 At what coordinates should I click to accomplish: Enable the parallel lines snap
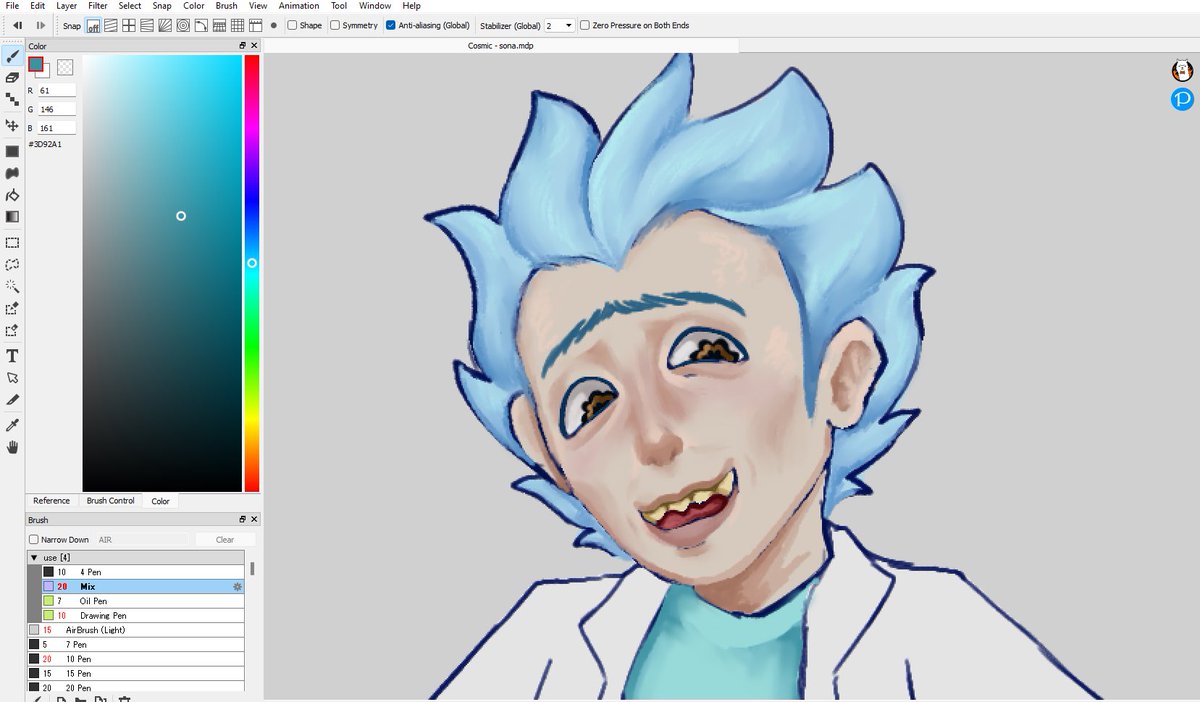tap(111, 25)
